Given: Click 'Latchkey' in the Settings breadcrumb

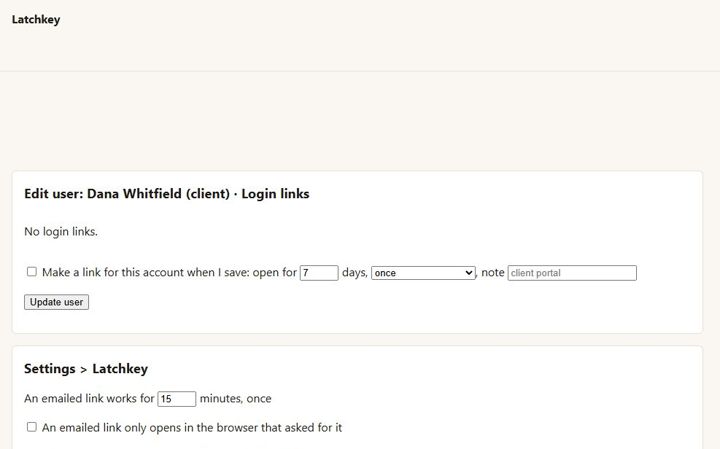Looking at the screenshot, I should (120, 369).
